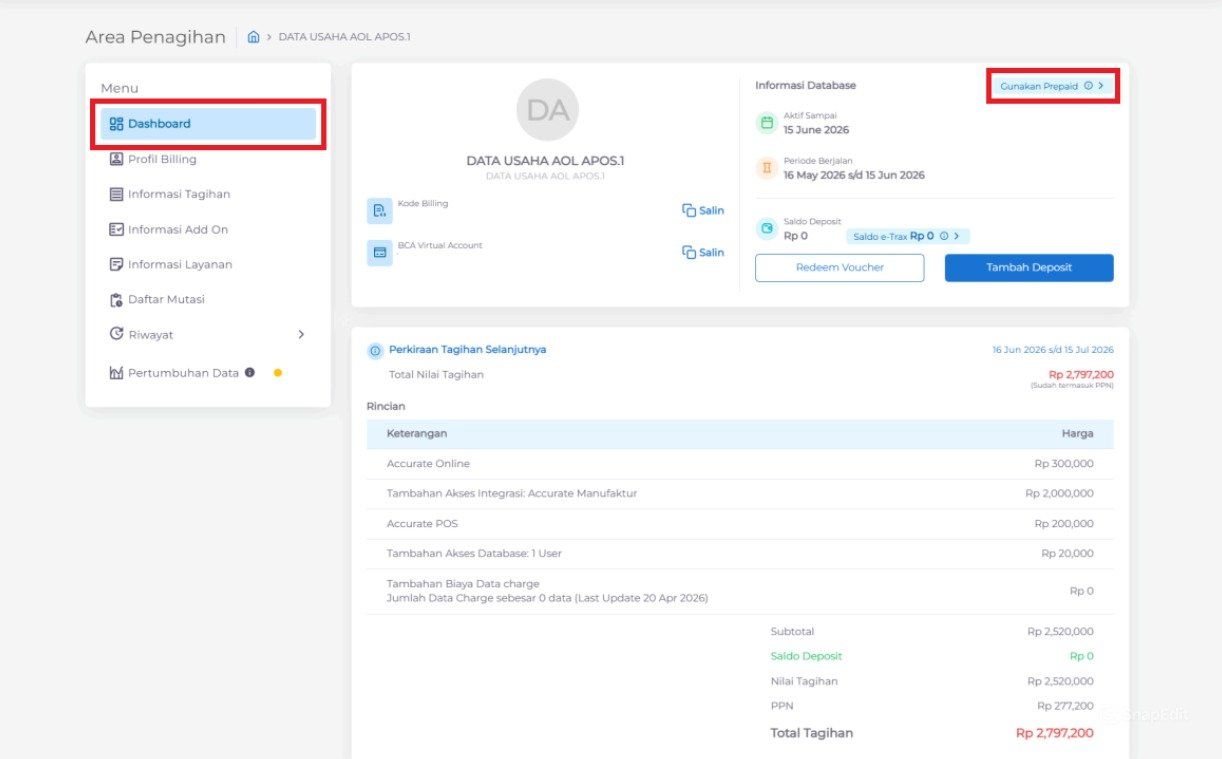Click the Accurate Online row

click(740, 464)
